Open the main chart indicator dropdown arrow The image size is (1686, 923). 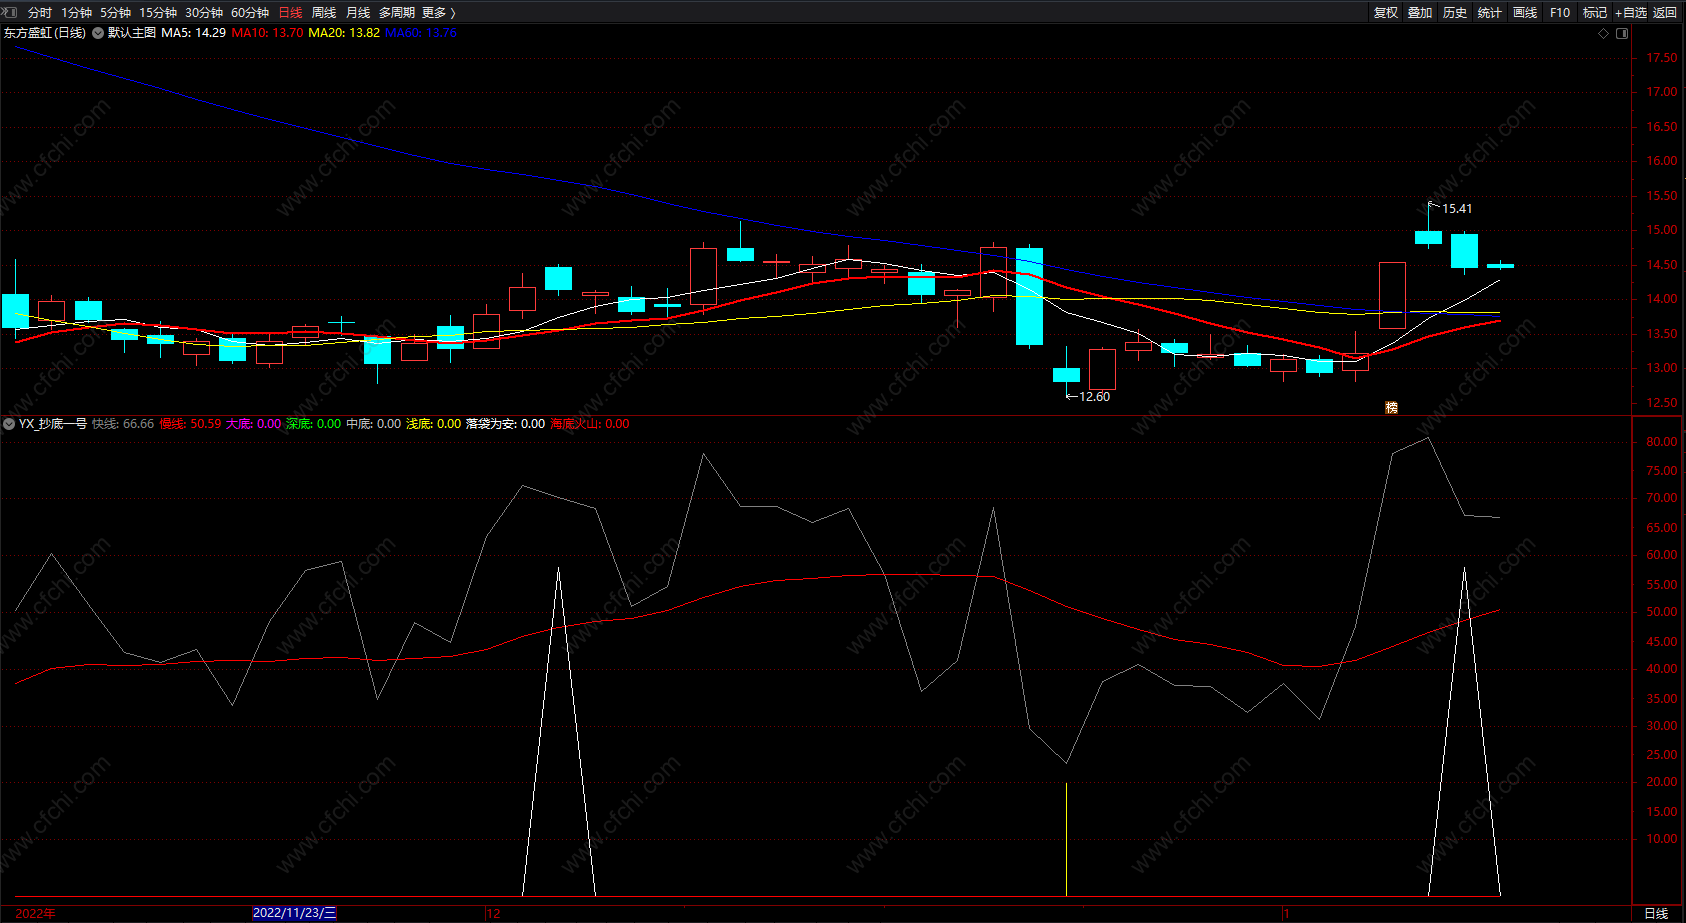[x=98, y=33]
